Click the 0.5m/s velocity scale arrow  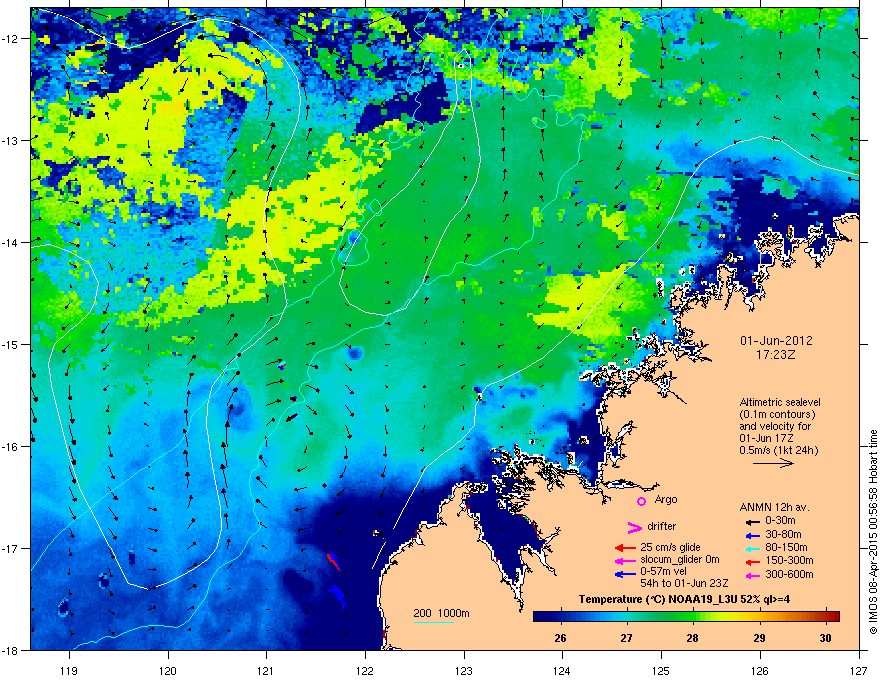pyautogui.click(x=773, y=463)
